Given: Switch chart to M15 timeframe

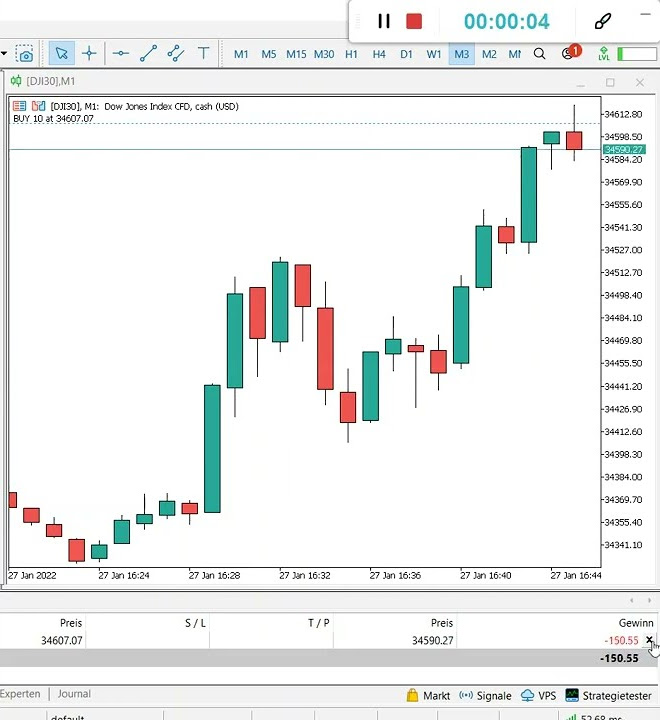Looking at the screenshot, I should pos(296,54).
